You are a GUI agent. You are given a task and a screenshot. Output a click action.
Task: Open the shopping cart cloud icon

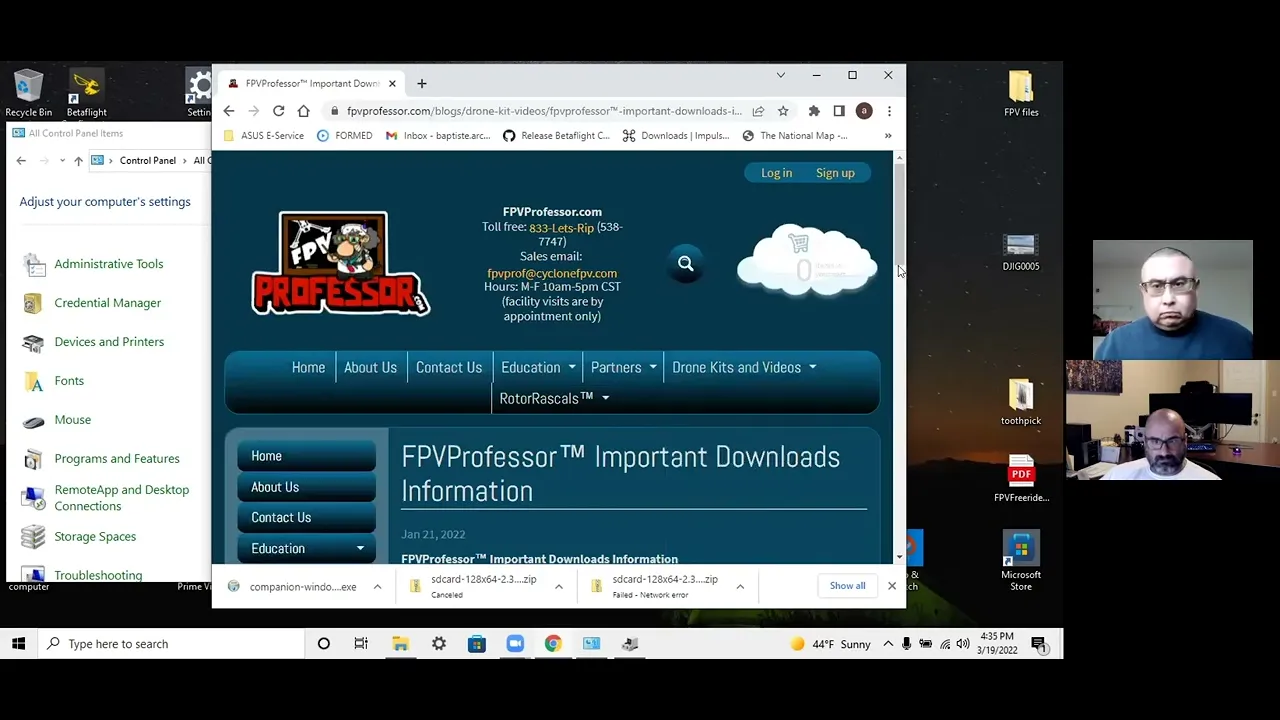(807, 262)
